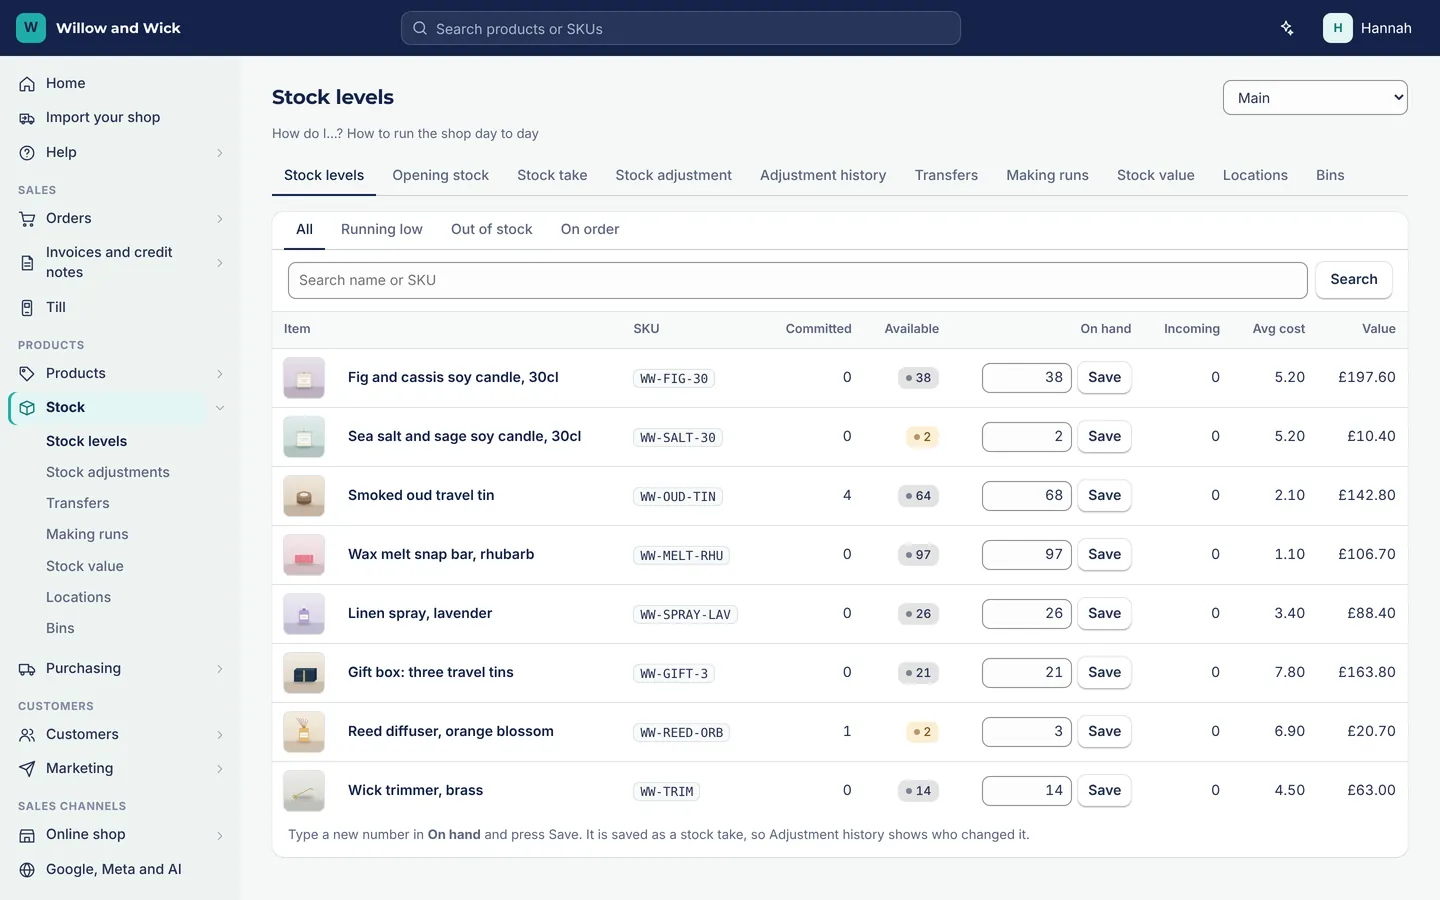Click the Stock box icon
Image resolution: width=1440 pixels, height=900 pixels.
coord(27,408)
